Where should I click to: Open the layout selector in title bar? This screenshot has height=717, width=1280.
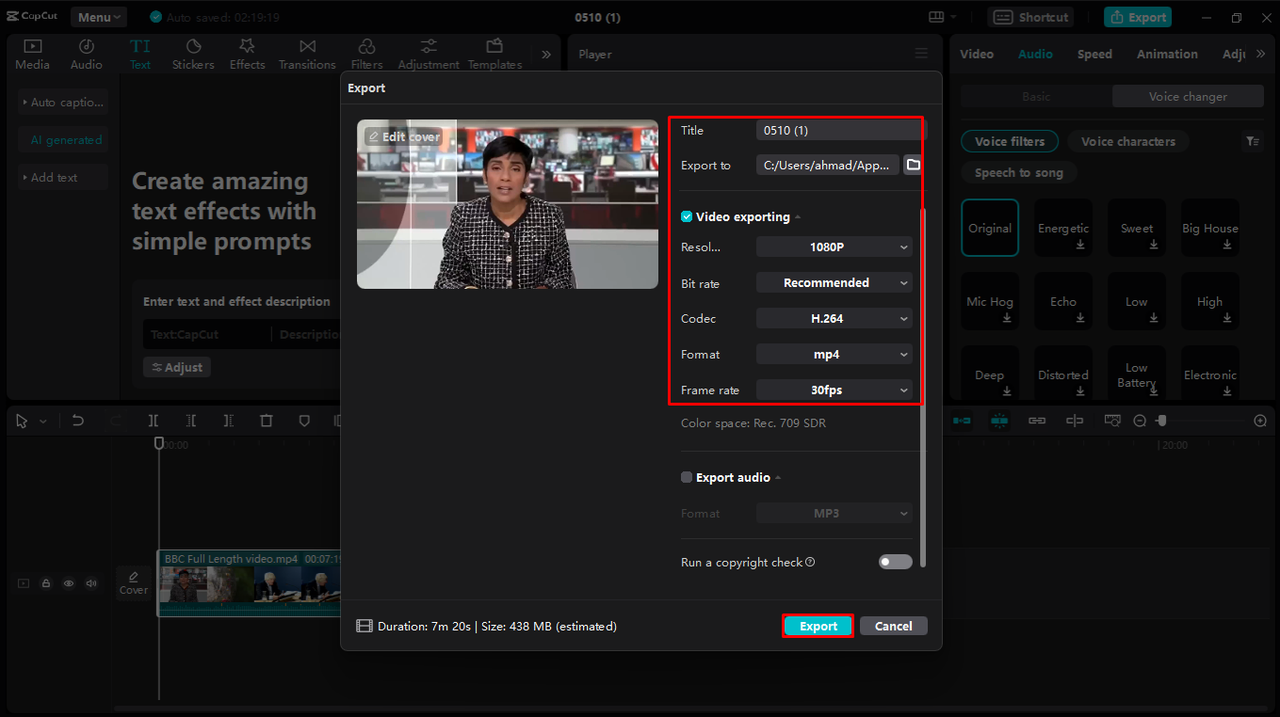(x=942, y=17)
